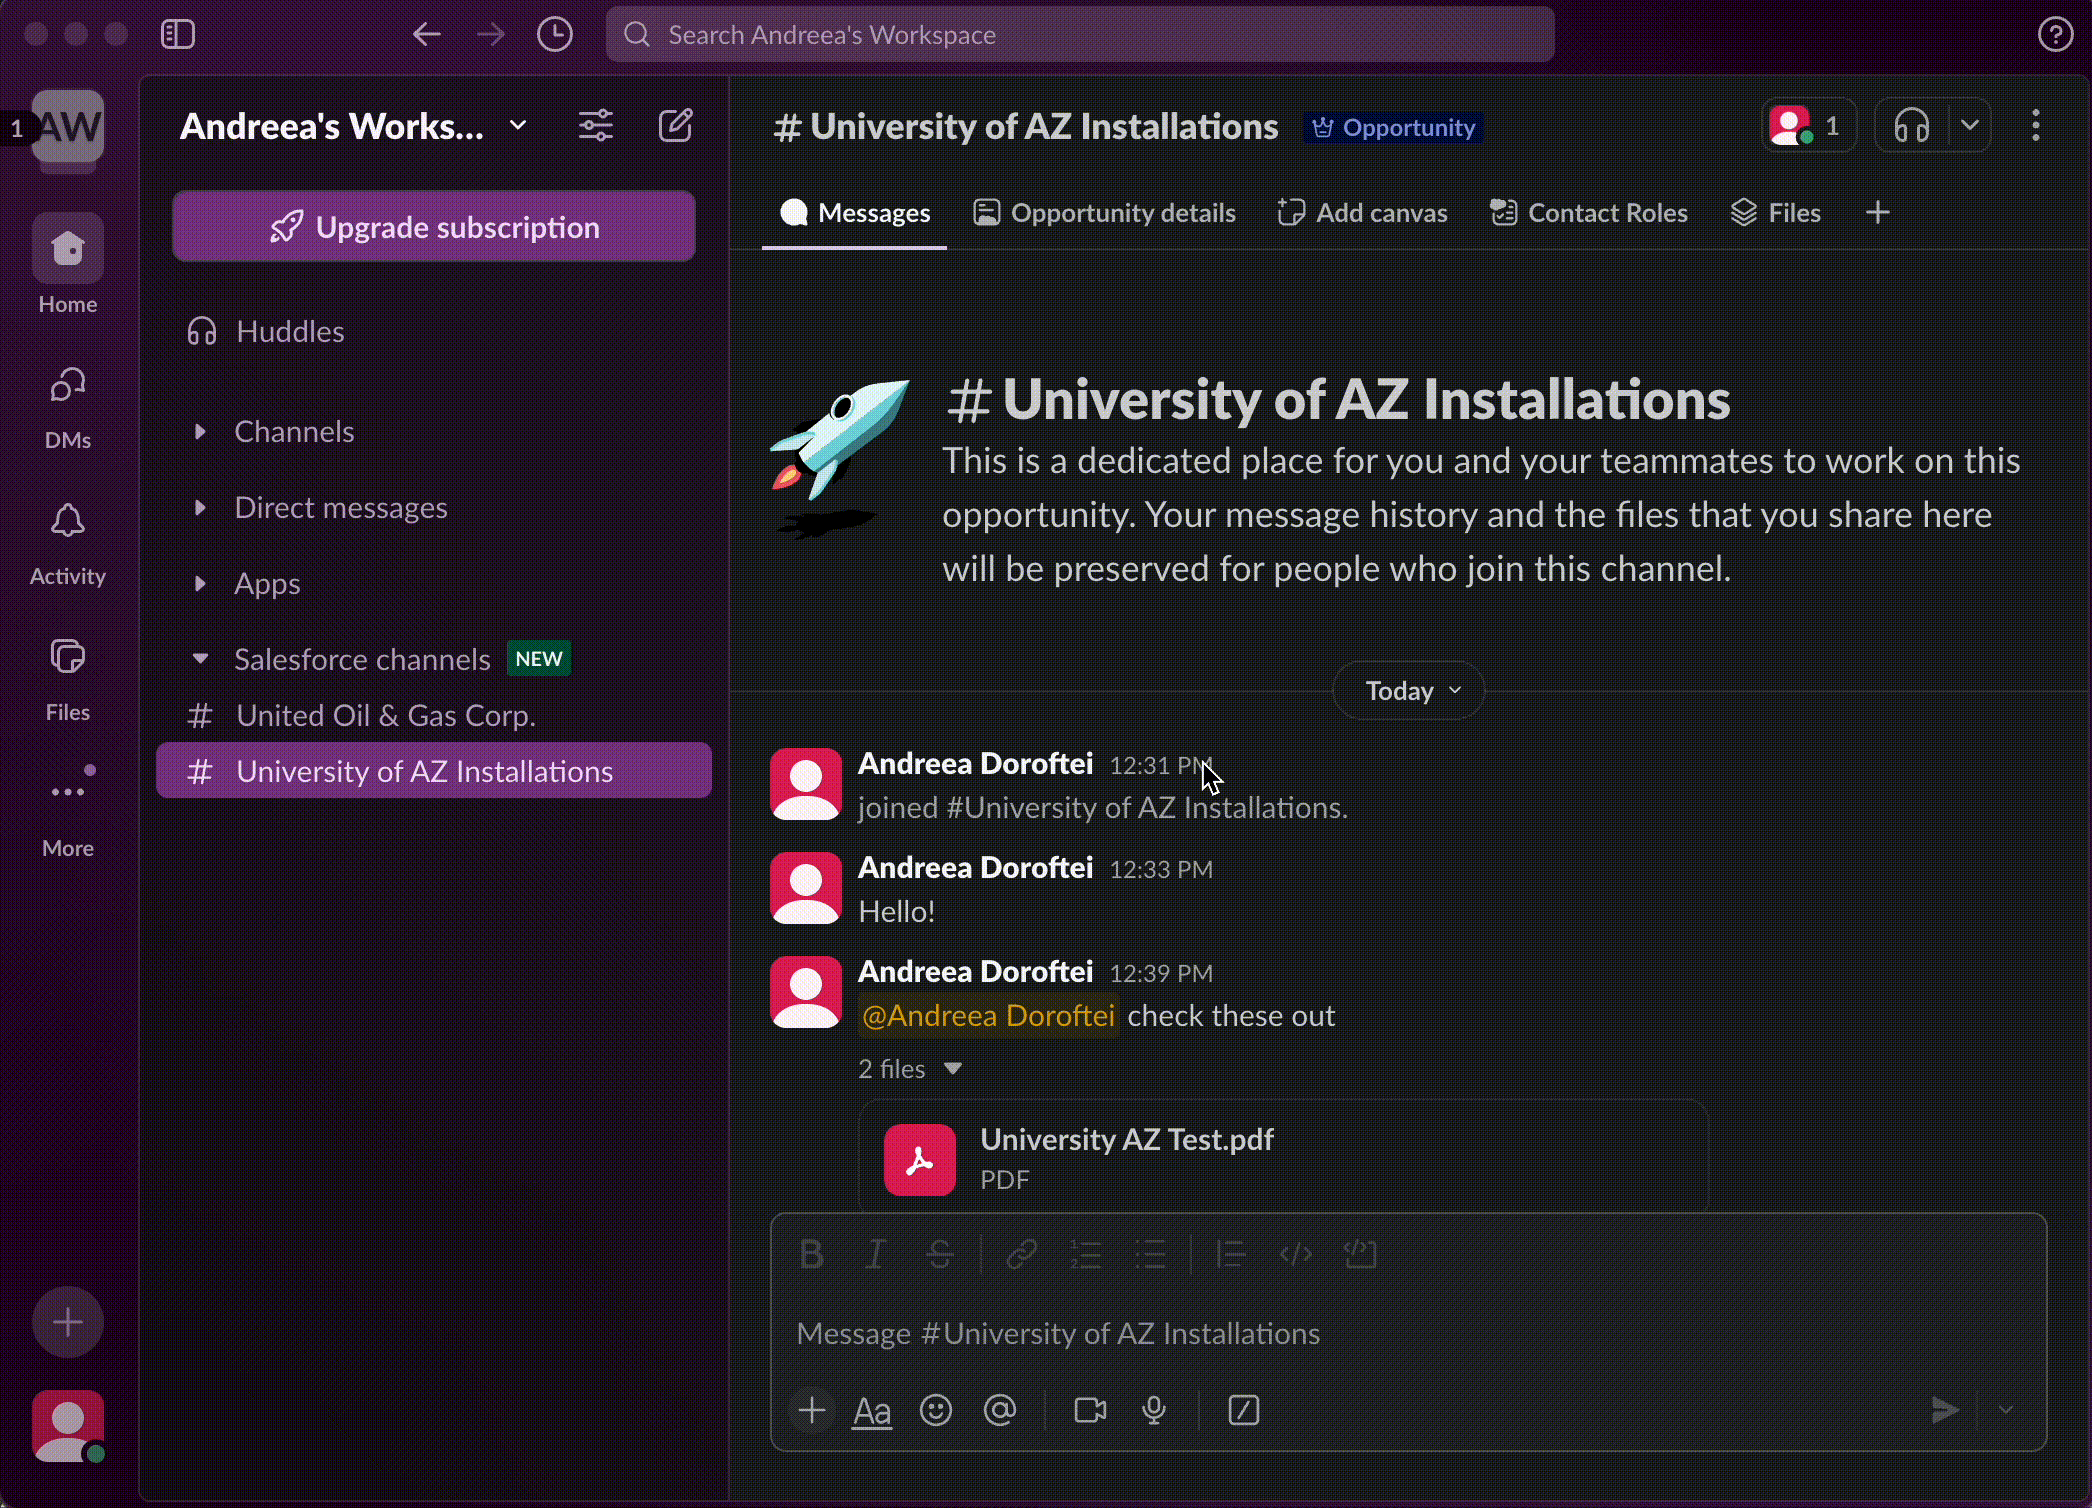Open the emoji picker in composer
2092x1508 pixels.
click(936, 1410)
